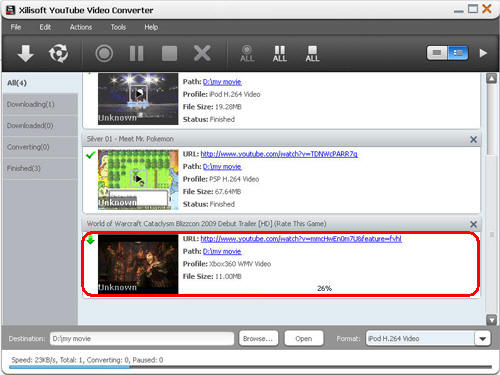The width and height of the screenshot is (500, 375).
Task: Select the All(4) category
Action: click(40, 83)
